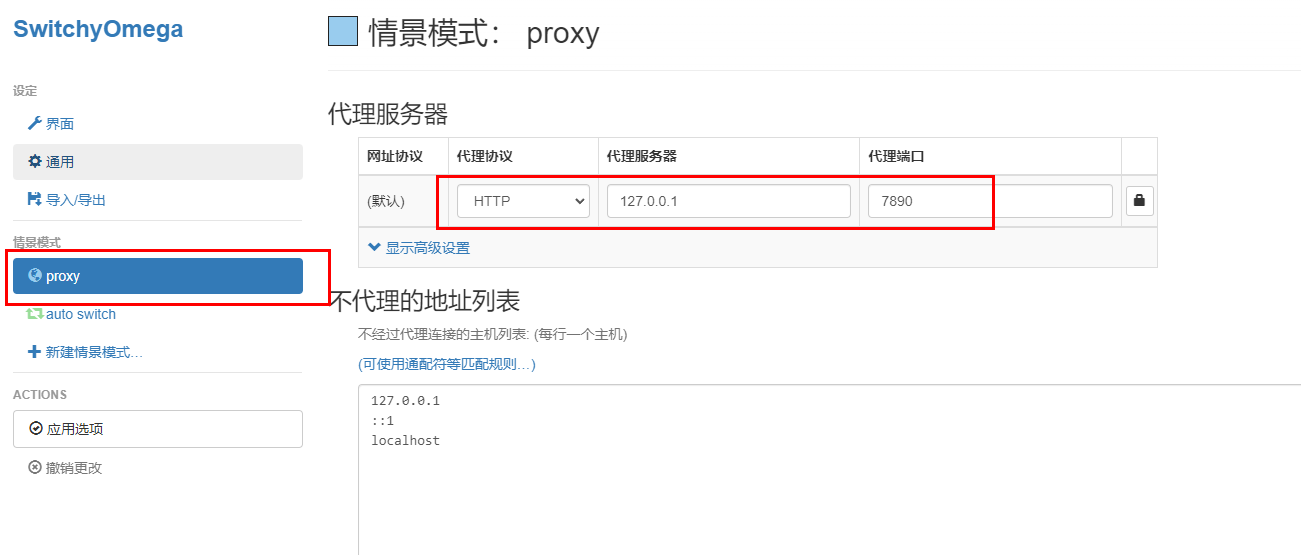
Task: Click the checkmark icon in 应用选项
Action: point(36,429)
